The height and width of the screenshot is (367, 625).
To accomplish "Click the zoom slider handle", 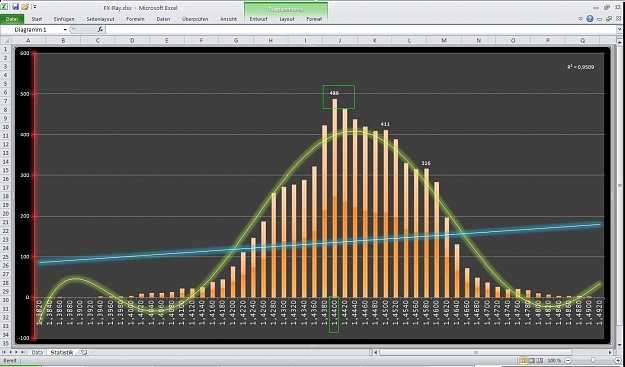I will click(594, 361).
